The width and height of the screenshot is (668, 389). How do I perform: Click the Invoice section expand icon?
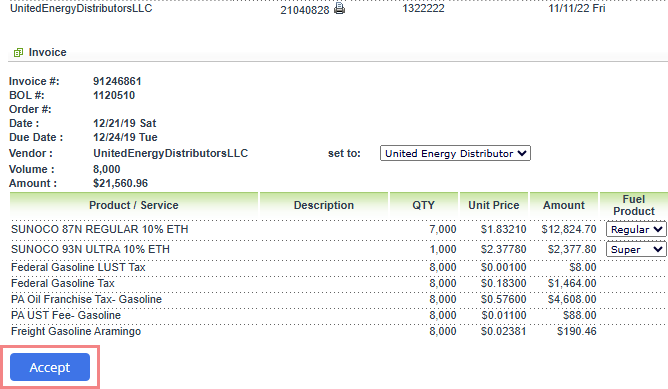(18, 52)
